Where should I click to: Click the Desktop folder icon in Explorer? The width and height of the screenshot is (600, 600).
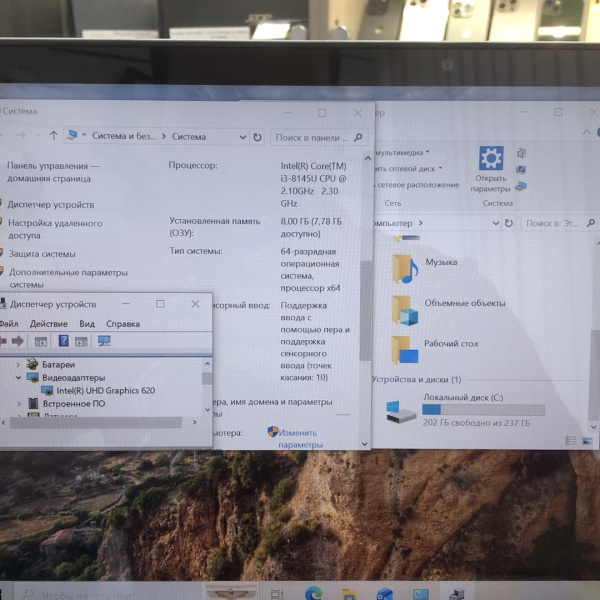[405, 350]
